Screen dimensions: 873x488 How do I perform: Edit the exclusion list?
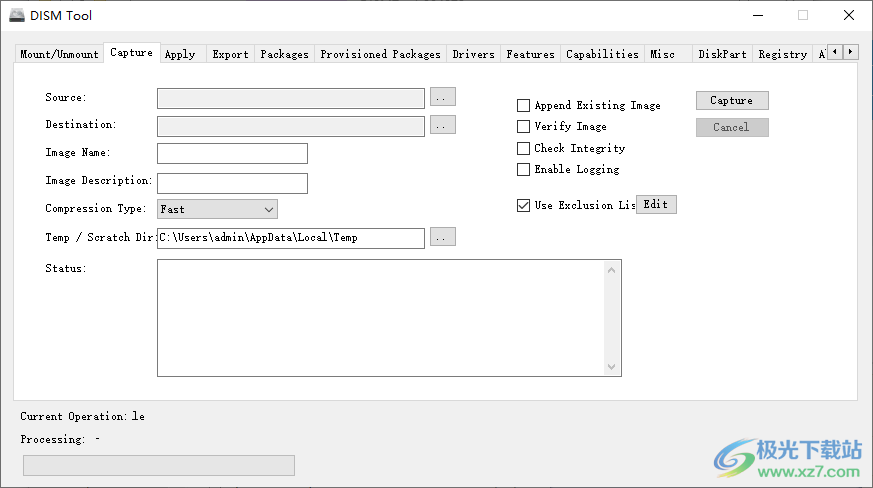(656, 204)
